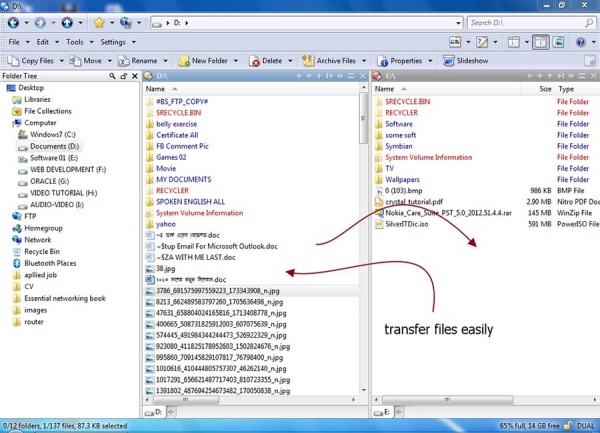Click the D:\ pane header menu icon

[351, 76]
